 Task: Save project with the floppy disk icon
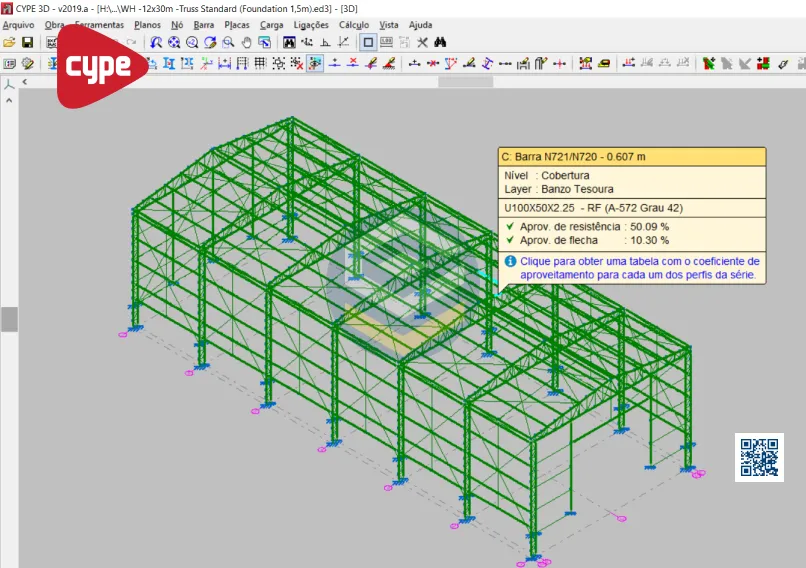28,43
